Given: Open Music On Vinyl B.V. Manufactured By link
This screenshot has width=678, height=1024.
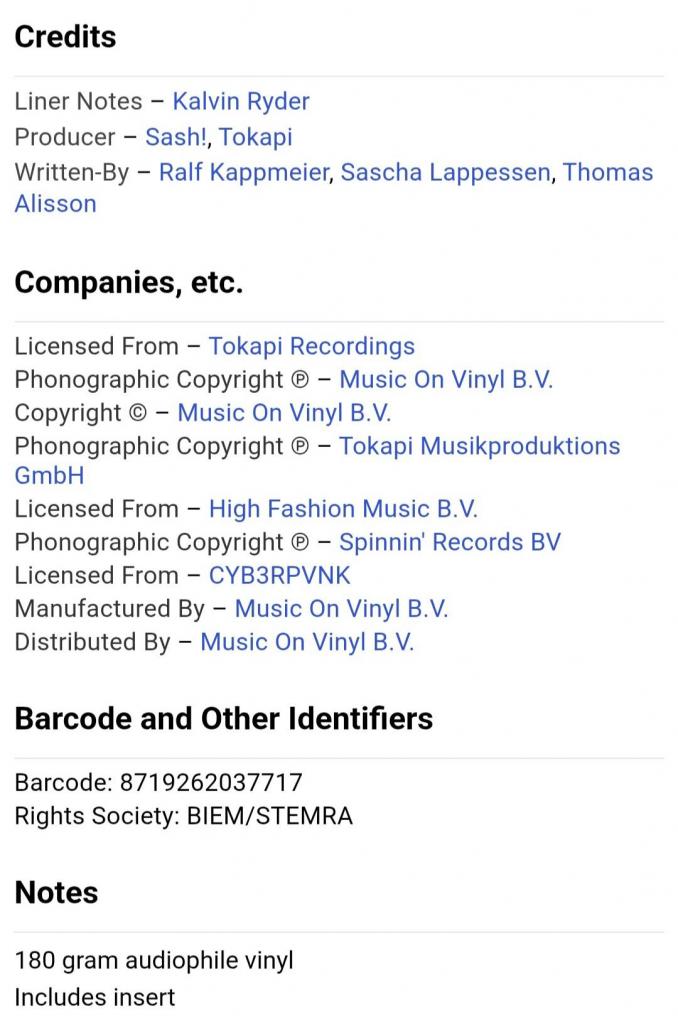Looking at the screenshot, I should [342, 609].
